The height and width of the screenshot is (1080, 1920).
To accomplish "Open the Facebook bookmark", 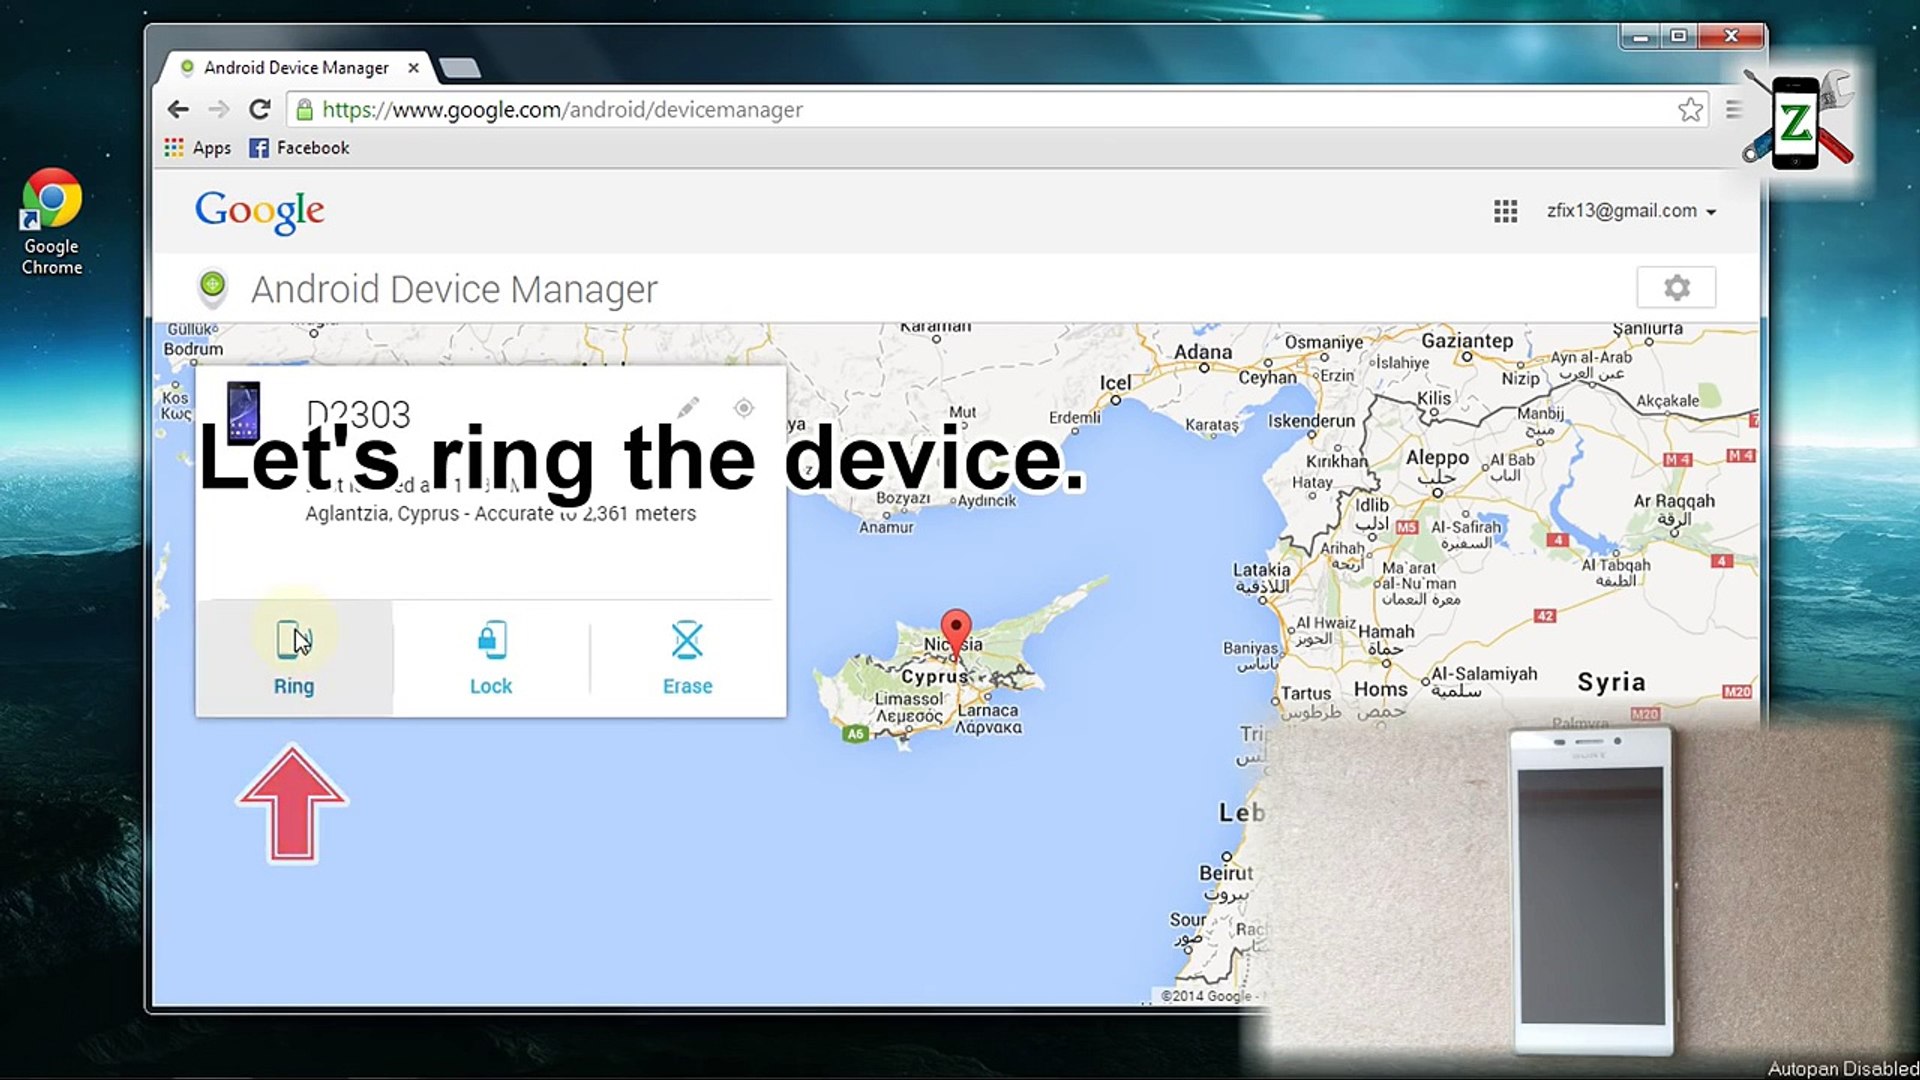I will tap(299, 148).
